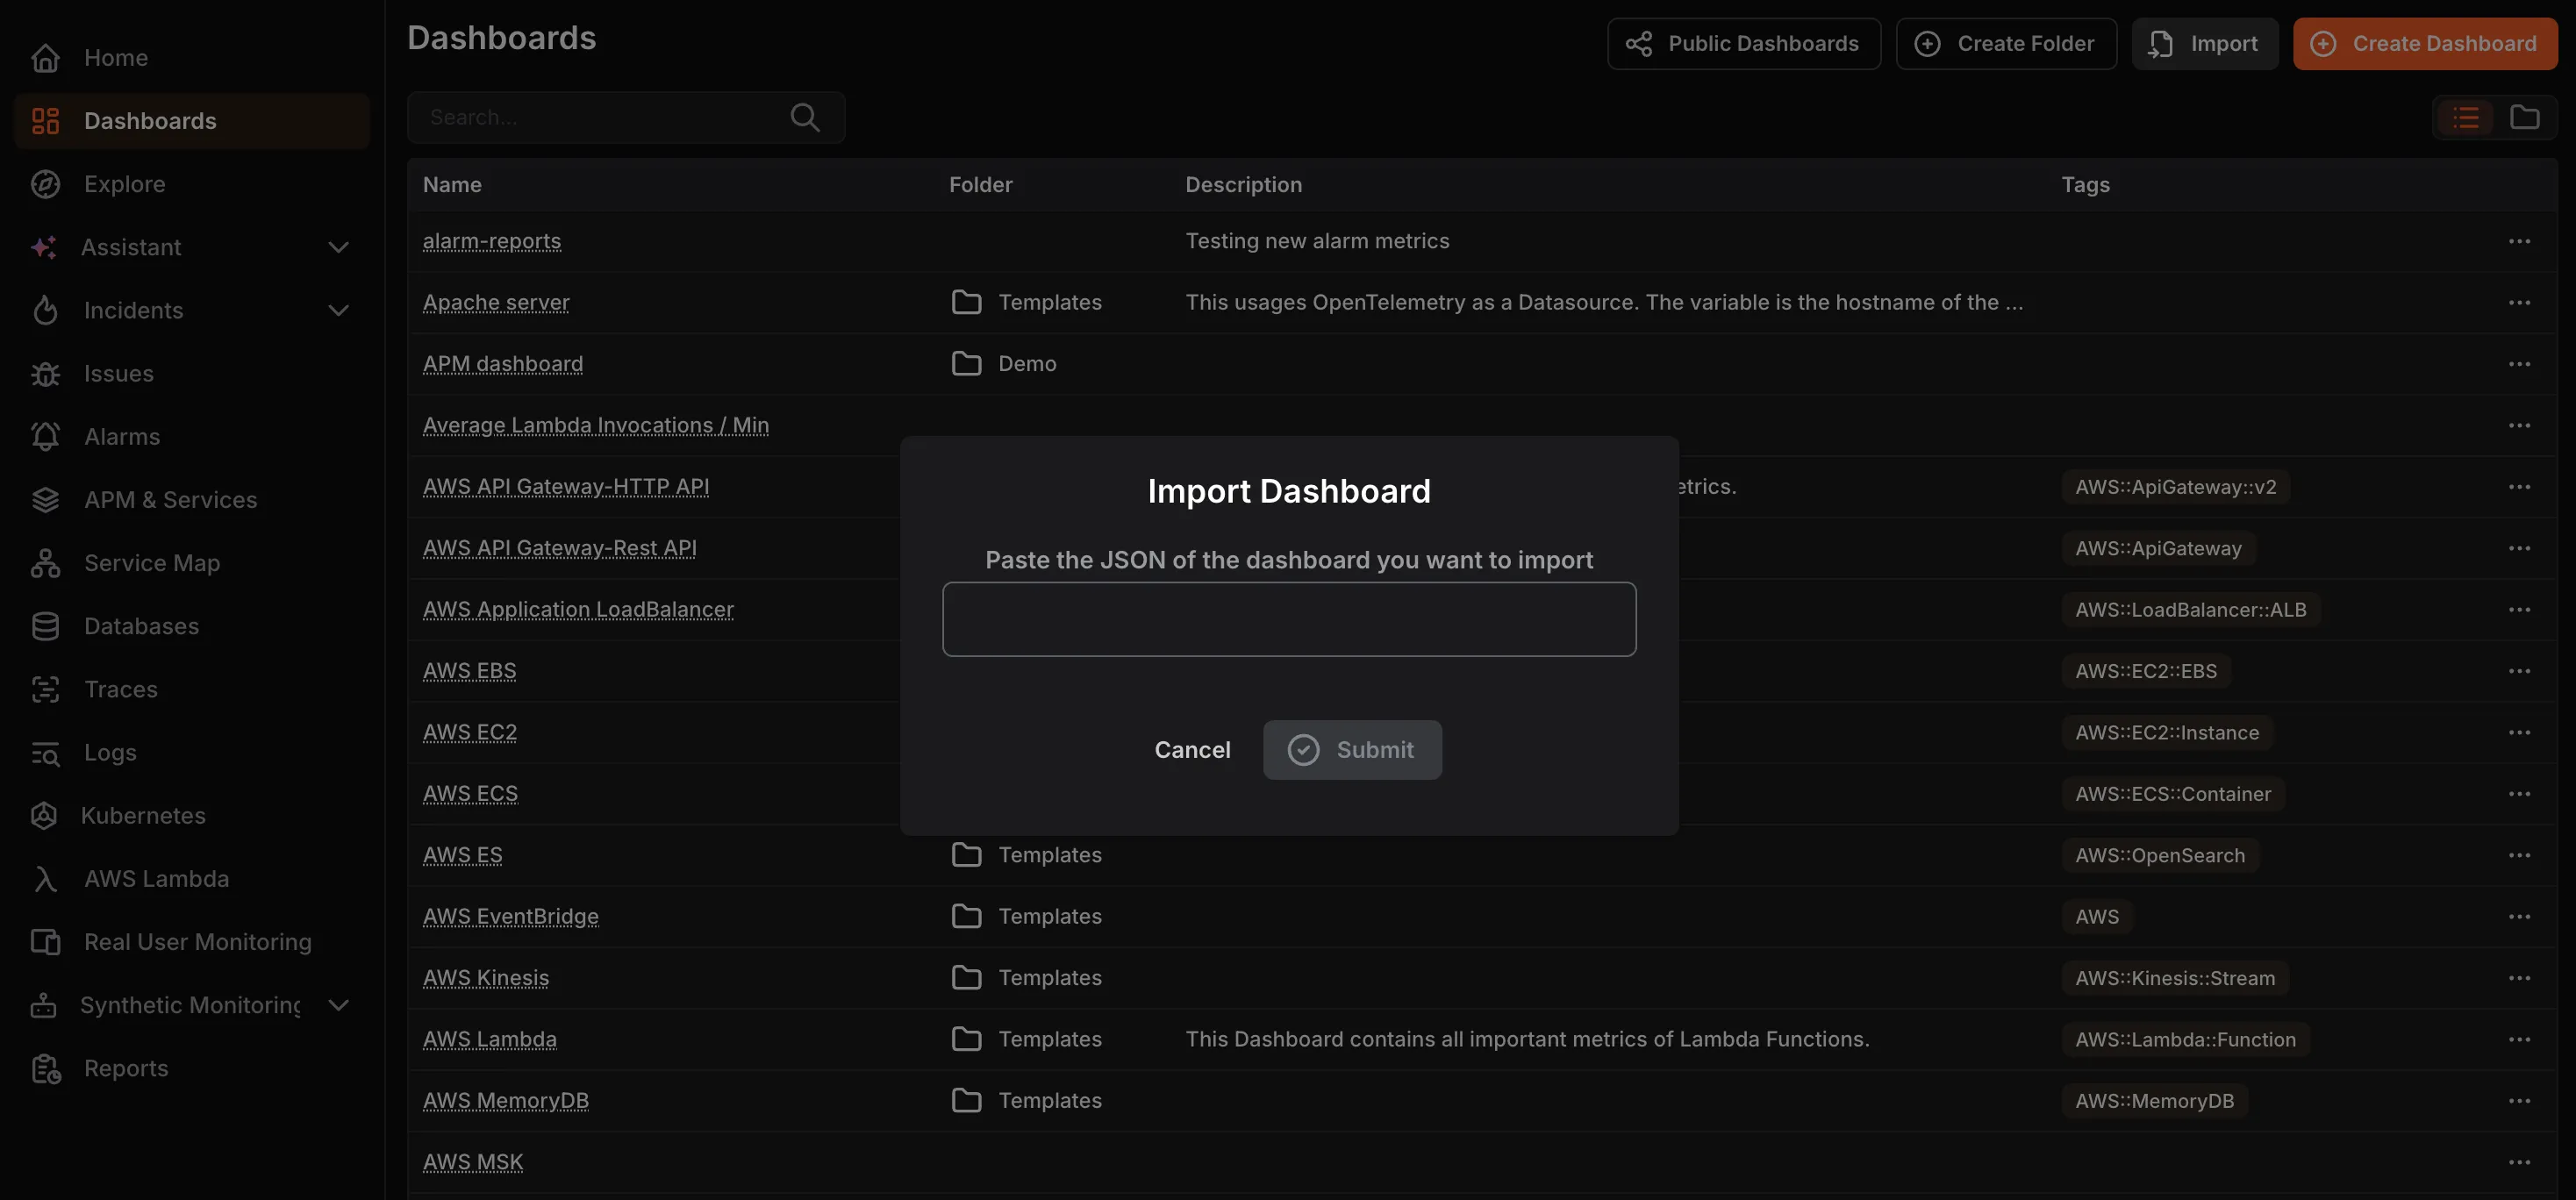Image resolution: width=2576 pixels, height=1200 pixels.
Task: Click the Tags column header
Action: [2086, 185]
